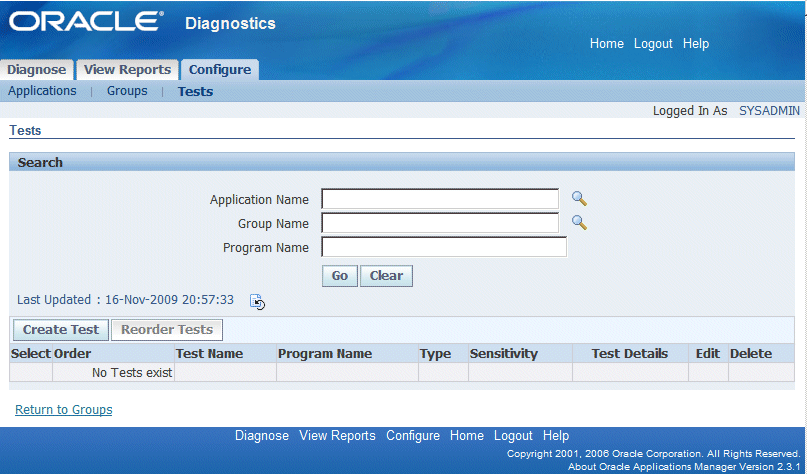Click Home link in footer

click(467, 435)
